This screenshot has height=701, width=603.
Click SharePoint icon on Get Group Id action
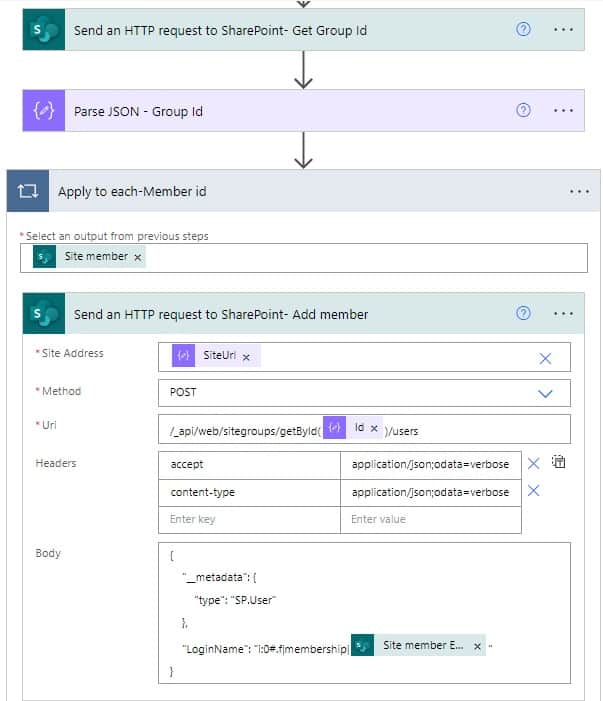click(x=44, y=30)
